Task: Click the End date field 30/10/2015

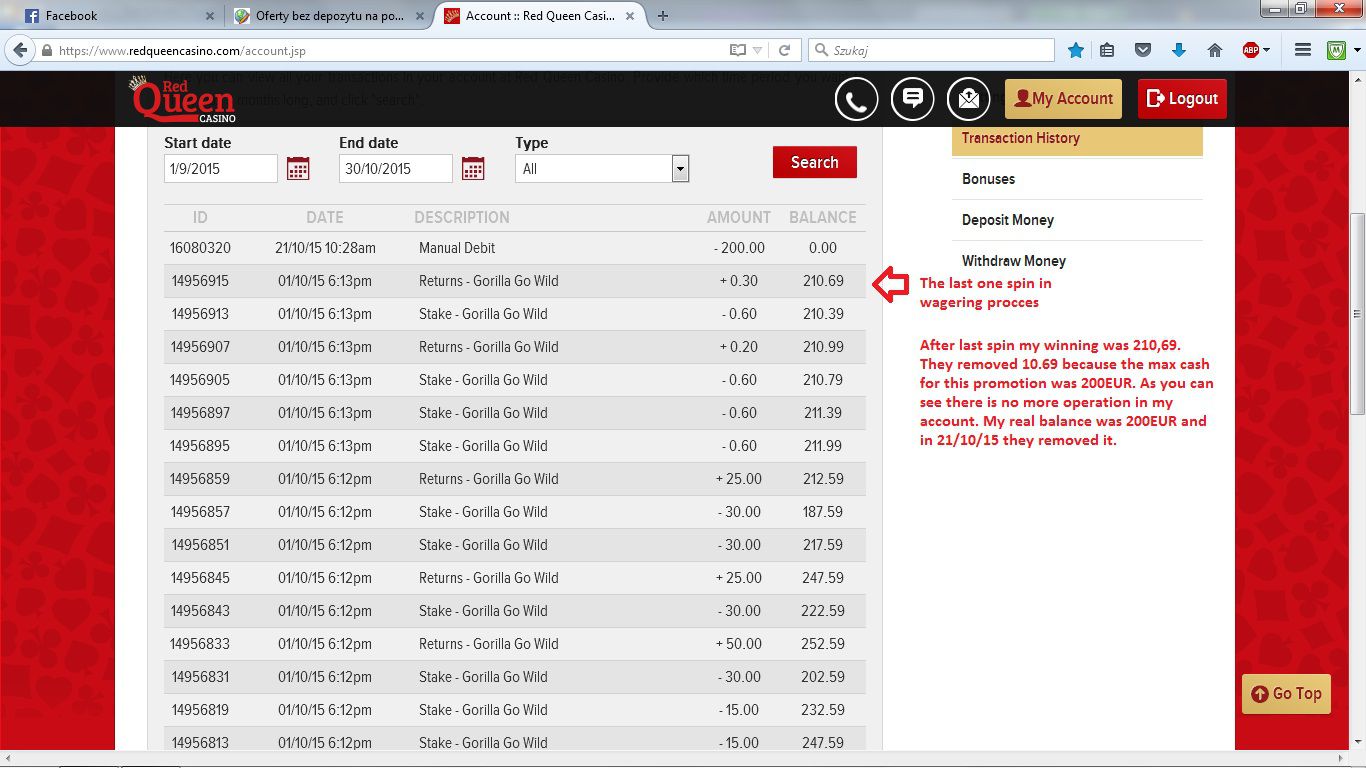Action: (395, 169)
